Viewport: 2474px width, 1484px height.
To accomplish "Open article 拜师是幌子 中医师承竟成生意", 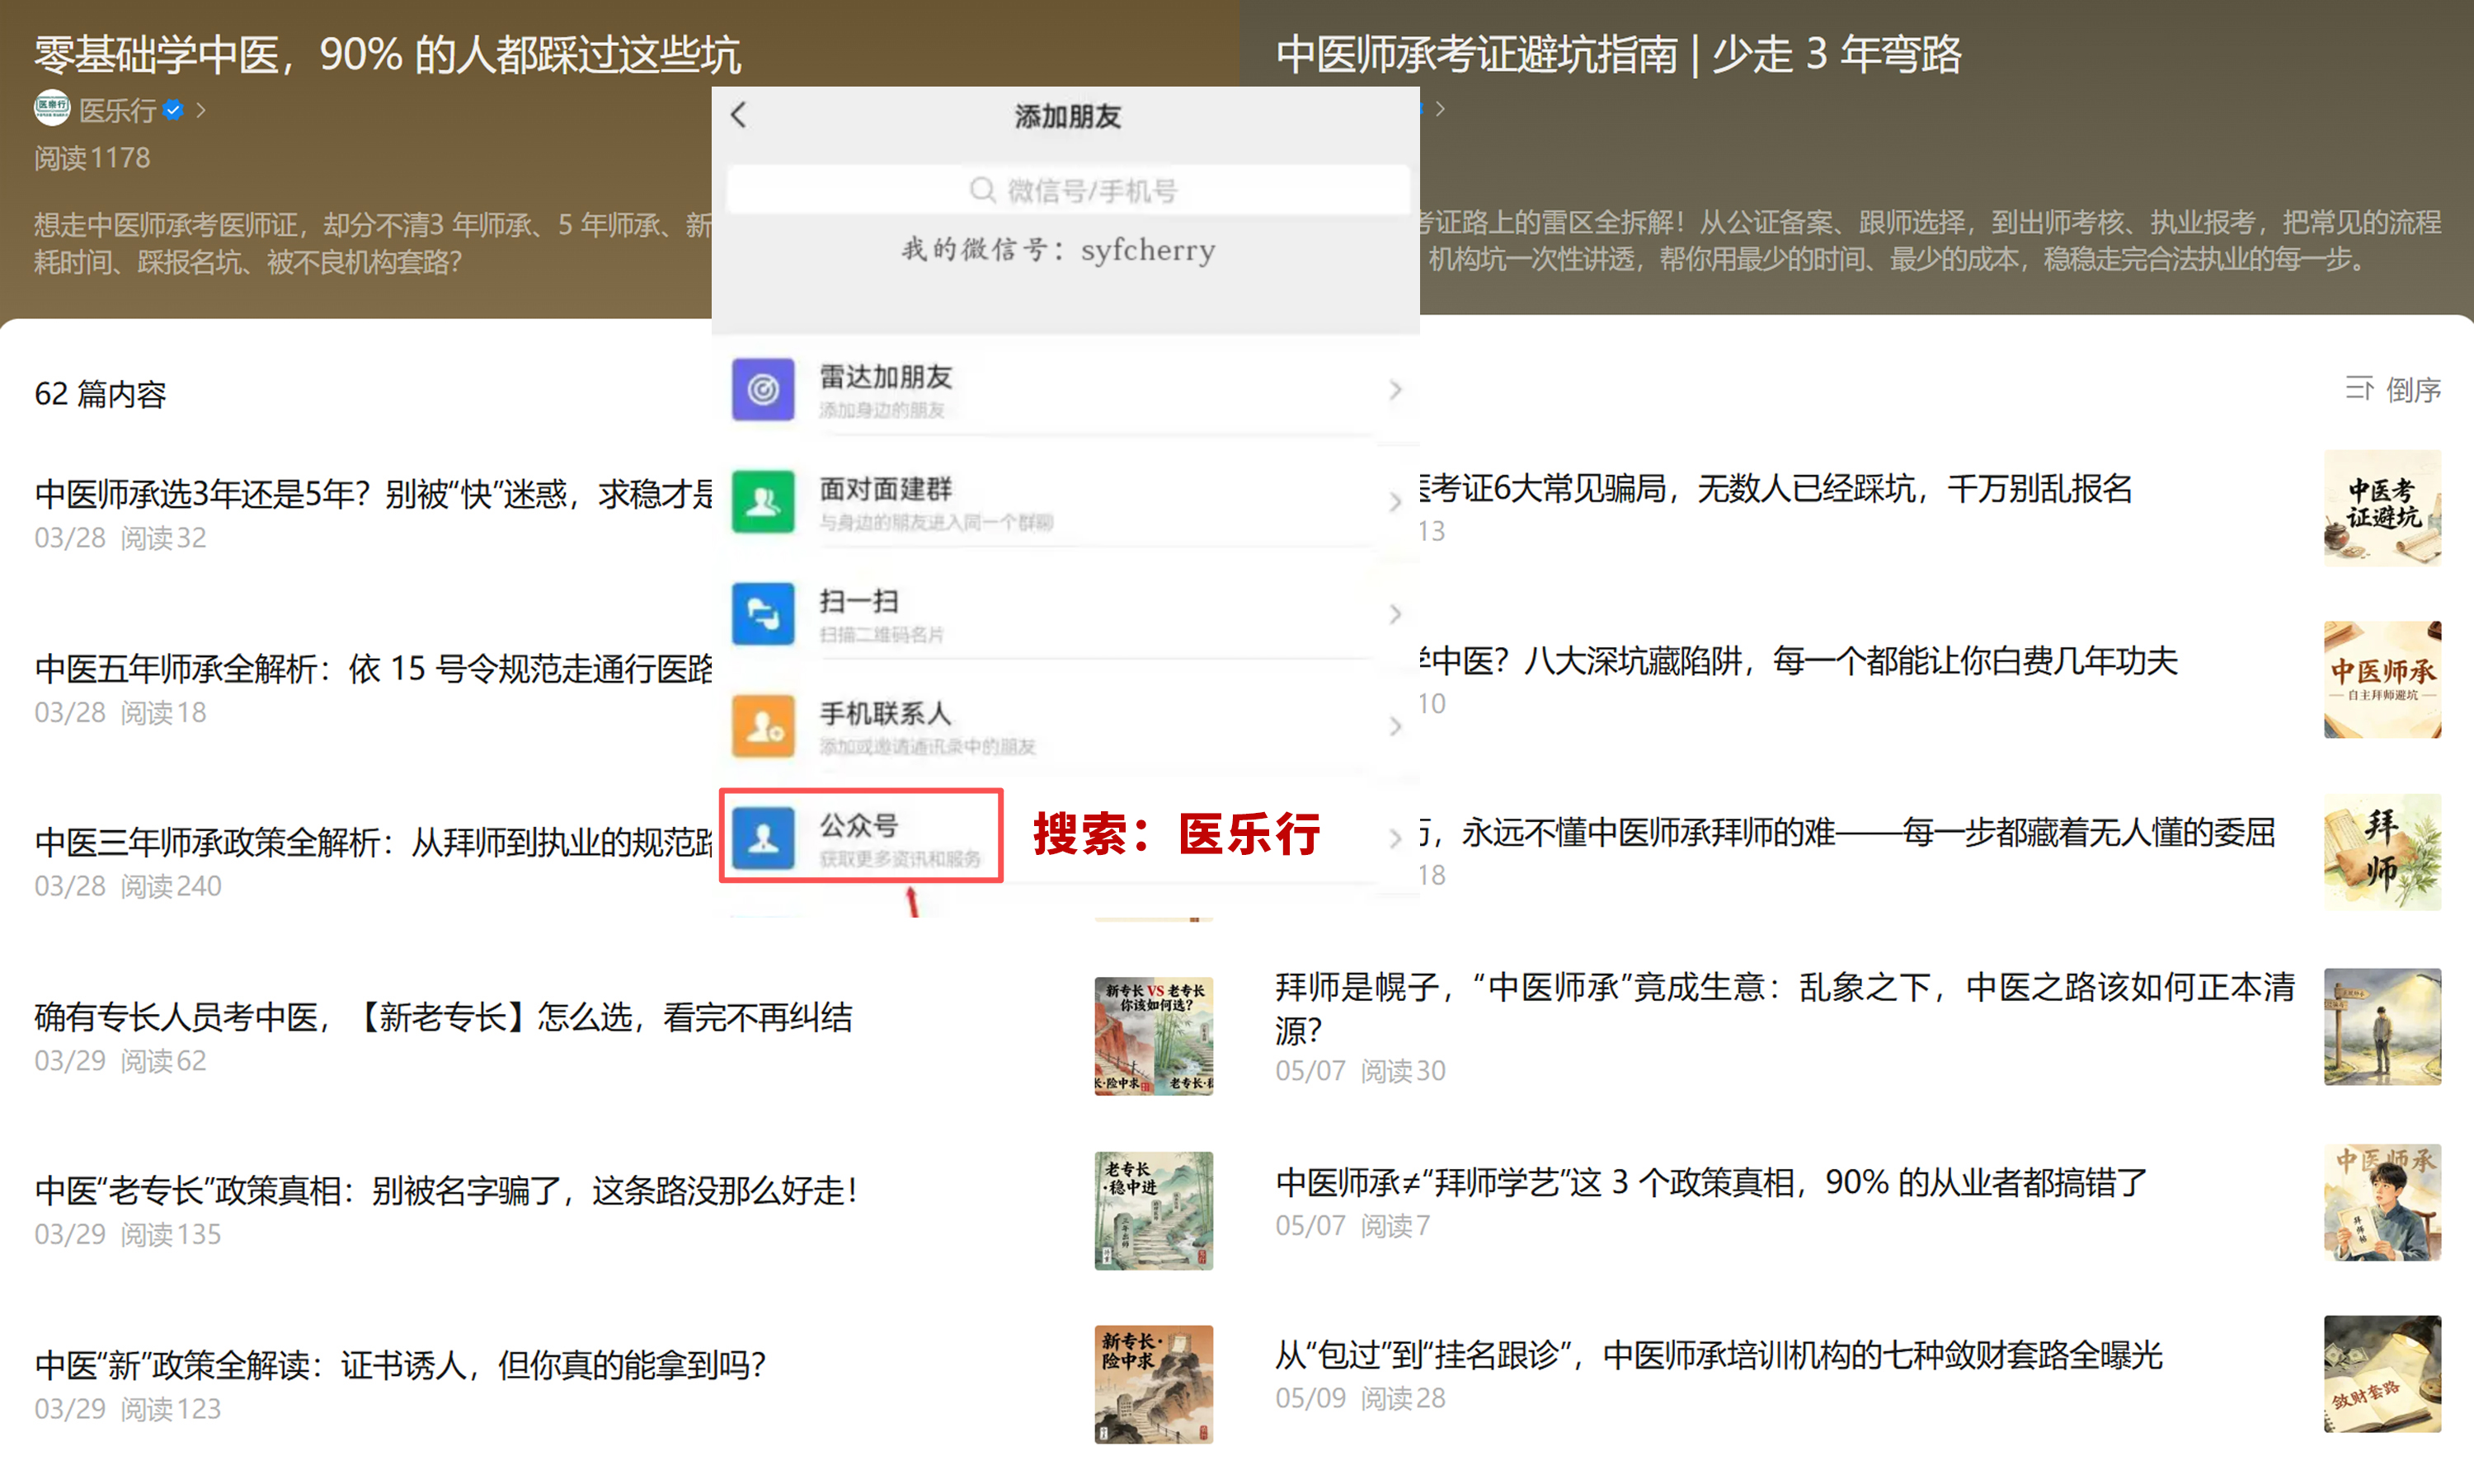I will 1784,1008.
